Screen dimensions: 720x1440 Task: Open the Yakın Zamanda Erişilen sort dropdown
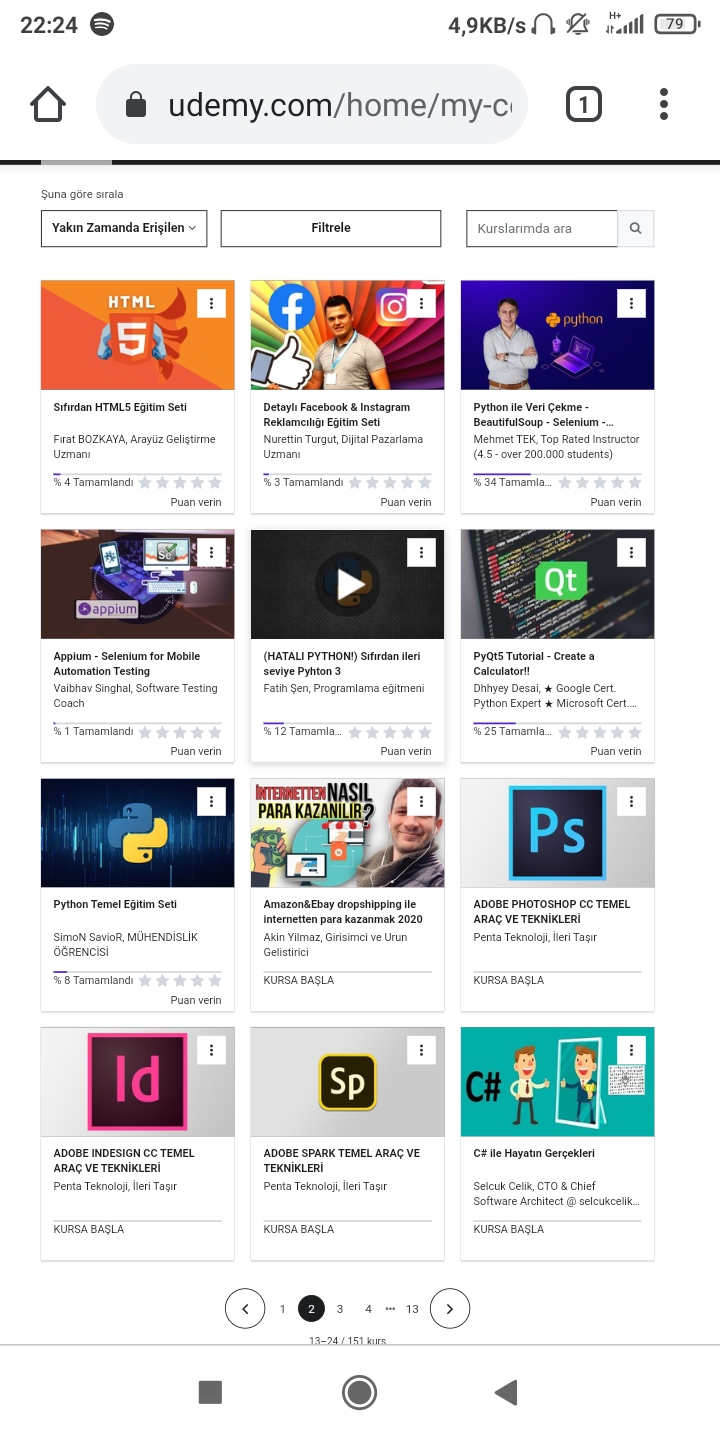click(x=124, y=228)
